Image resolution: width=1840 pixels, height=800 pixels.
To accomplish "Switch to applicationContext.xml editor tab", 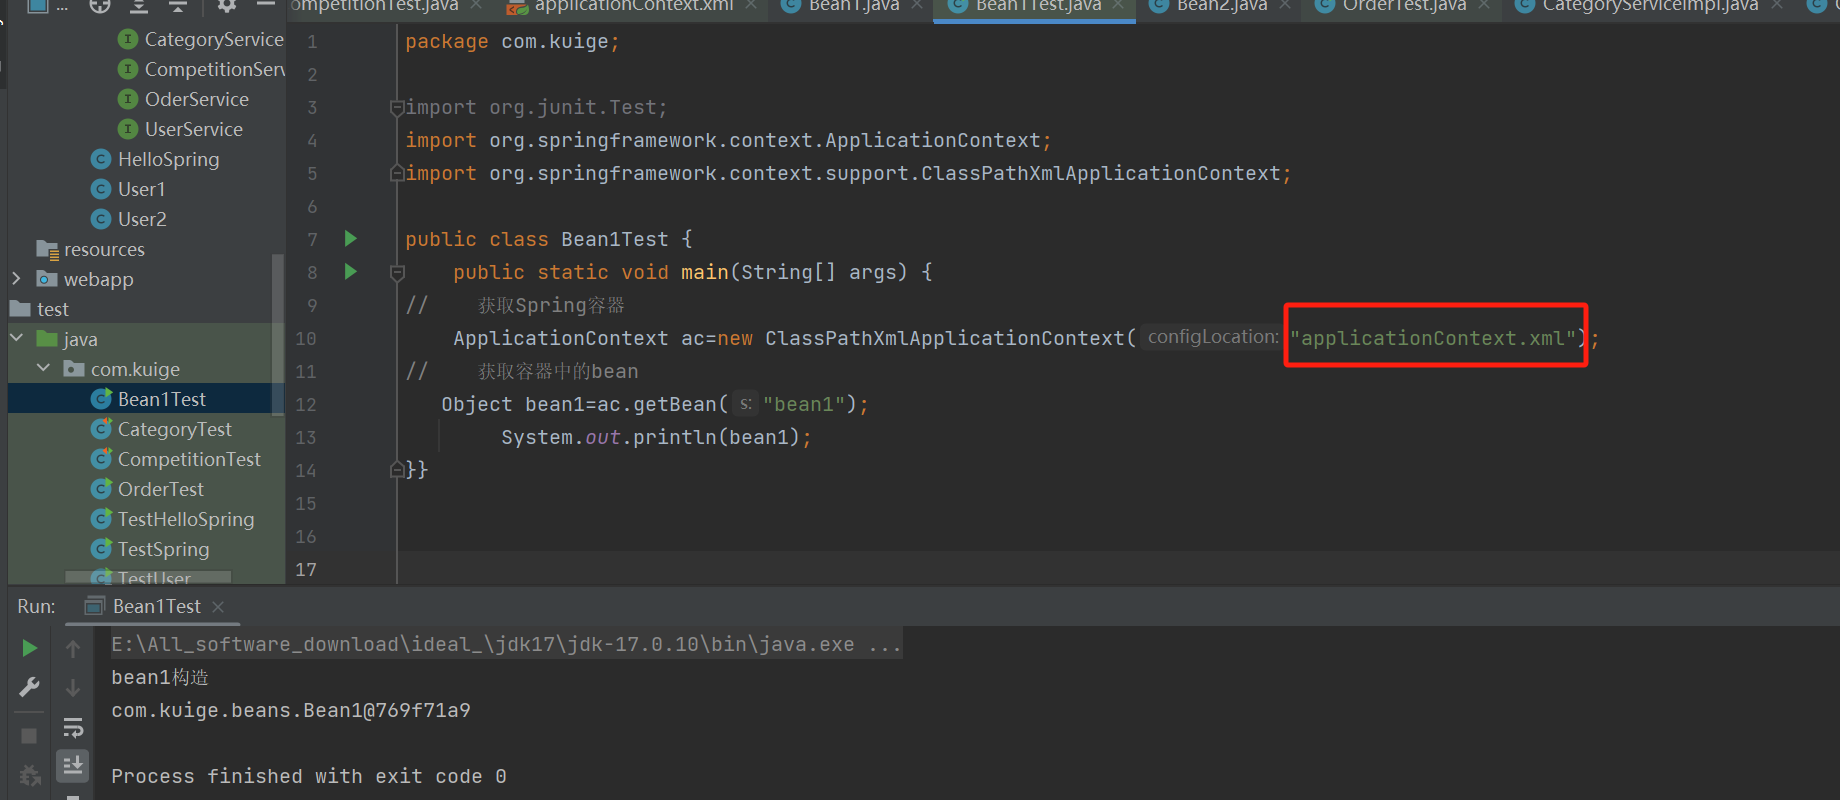I will pyautogui.click(x=633, y=6).
